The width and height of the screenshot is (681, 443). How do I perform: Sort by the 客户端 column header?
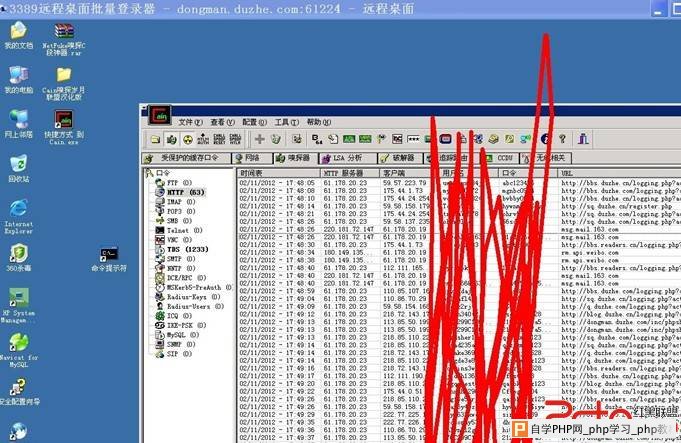click(x=409, y=173)
